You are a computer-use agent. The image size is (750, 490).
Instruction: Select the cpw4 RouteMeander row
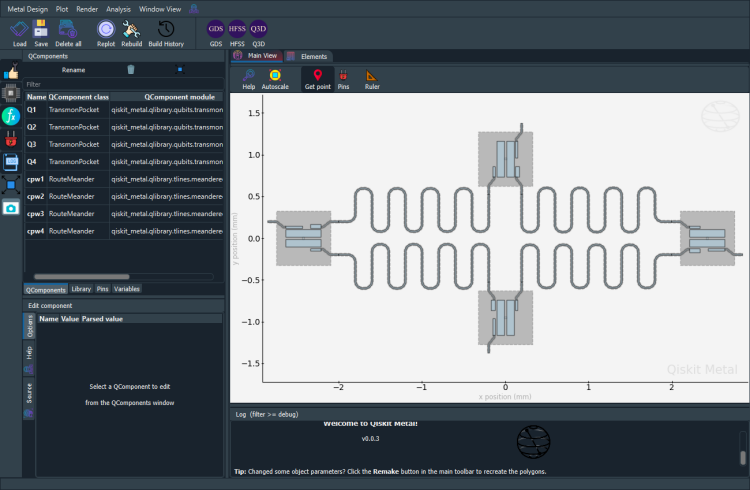(124, 231)
